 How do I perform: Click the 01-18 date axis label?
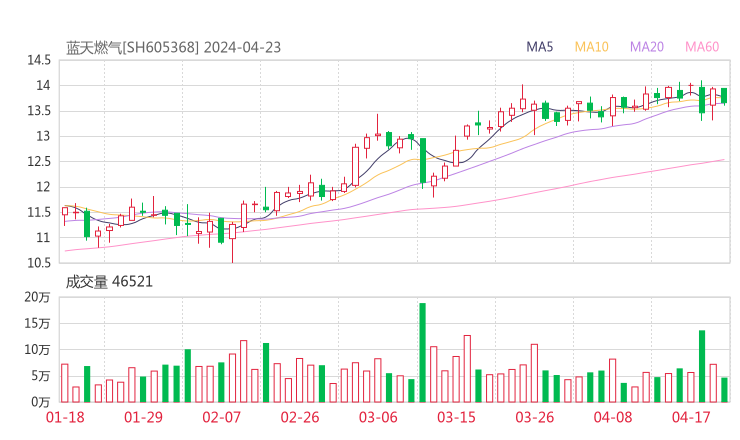65,417
